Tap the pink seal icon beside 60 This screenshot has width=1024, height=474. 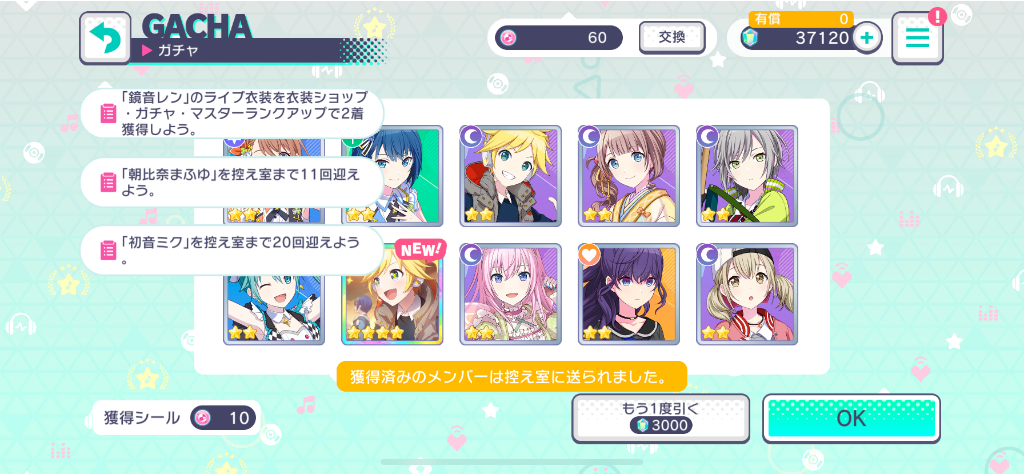tap(507, 38)
